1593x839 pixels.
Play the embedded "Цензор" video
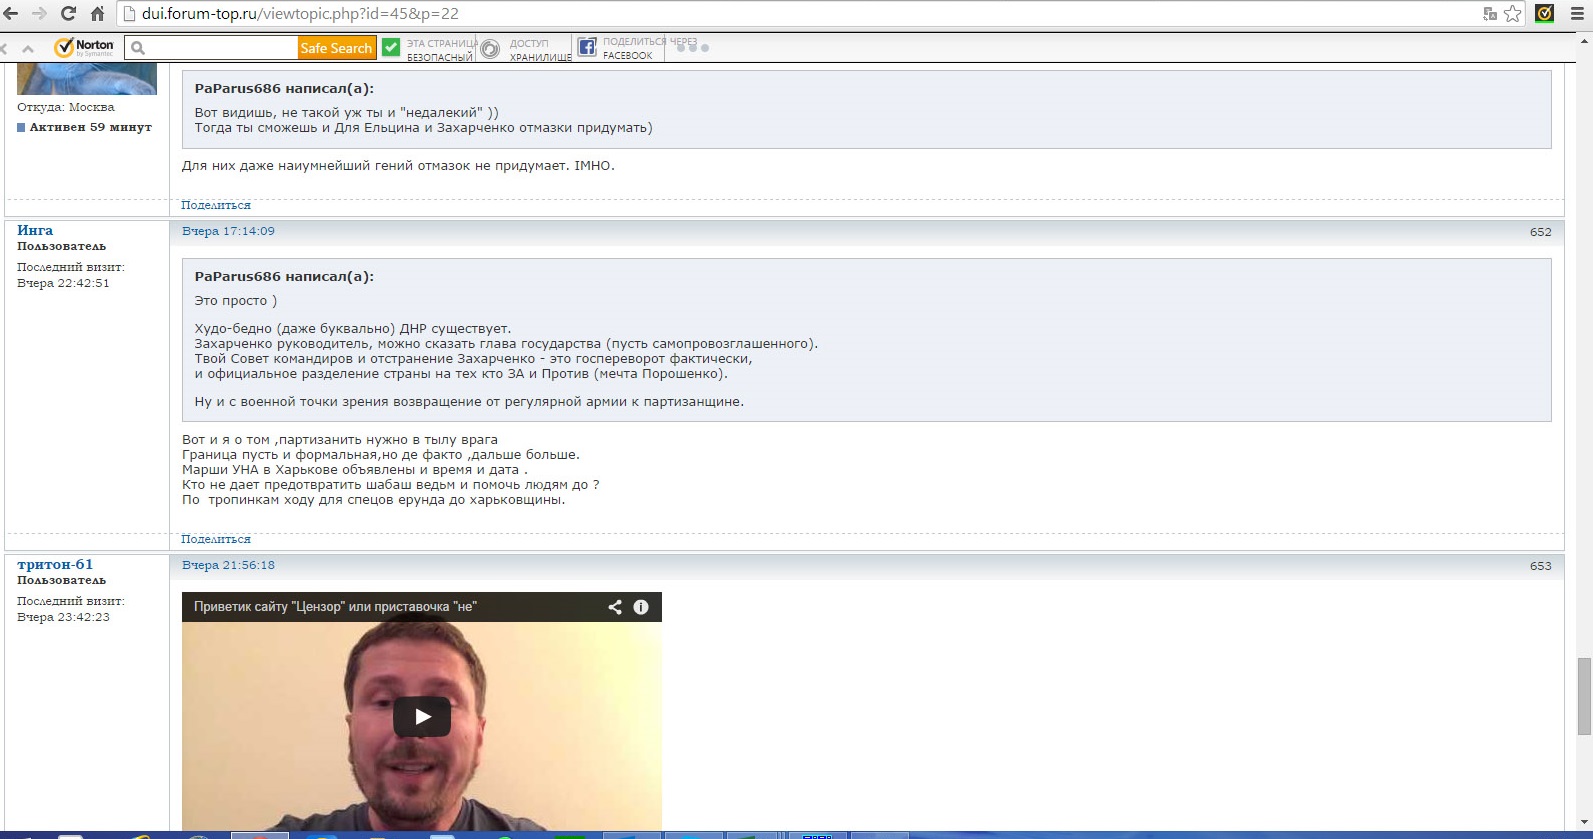pyautogui.click(x=421, y=716)
